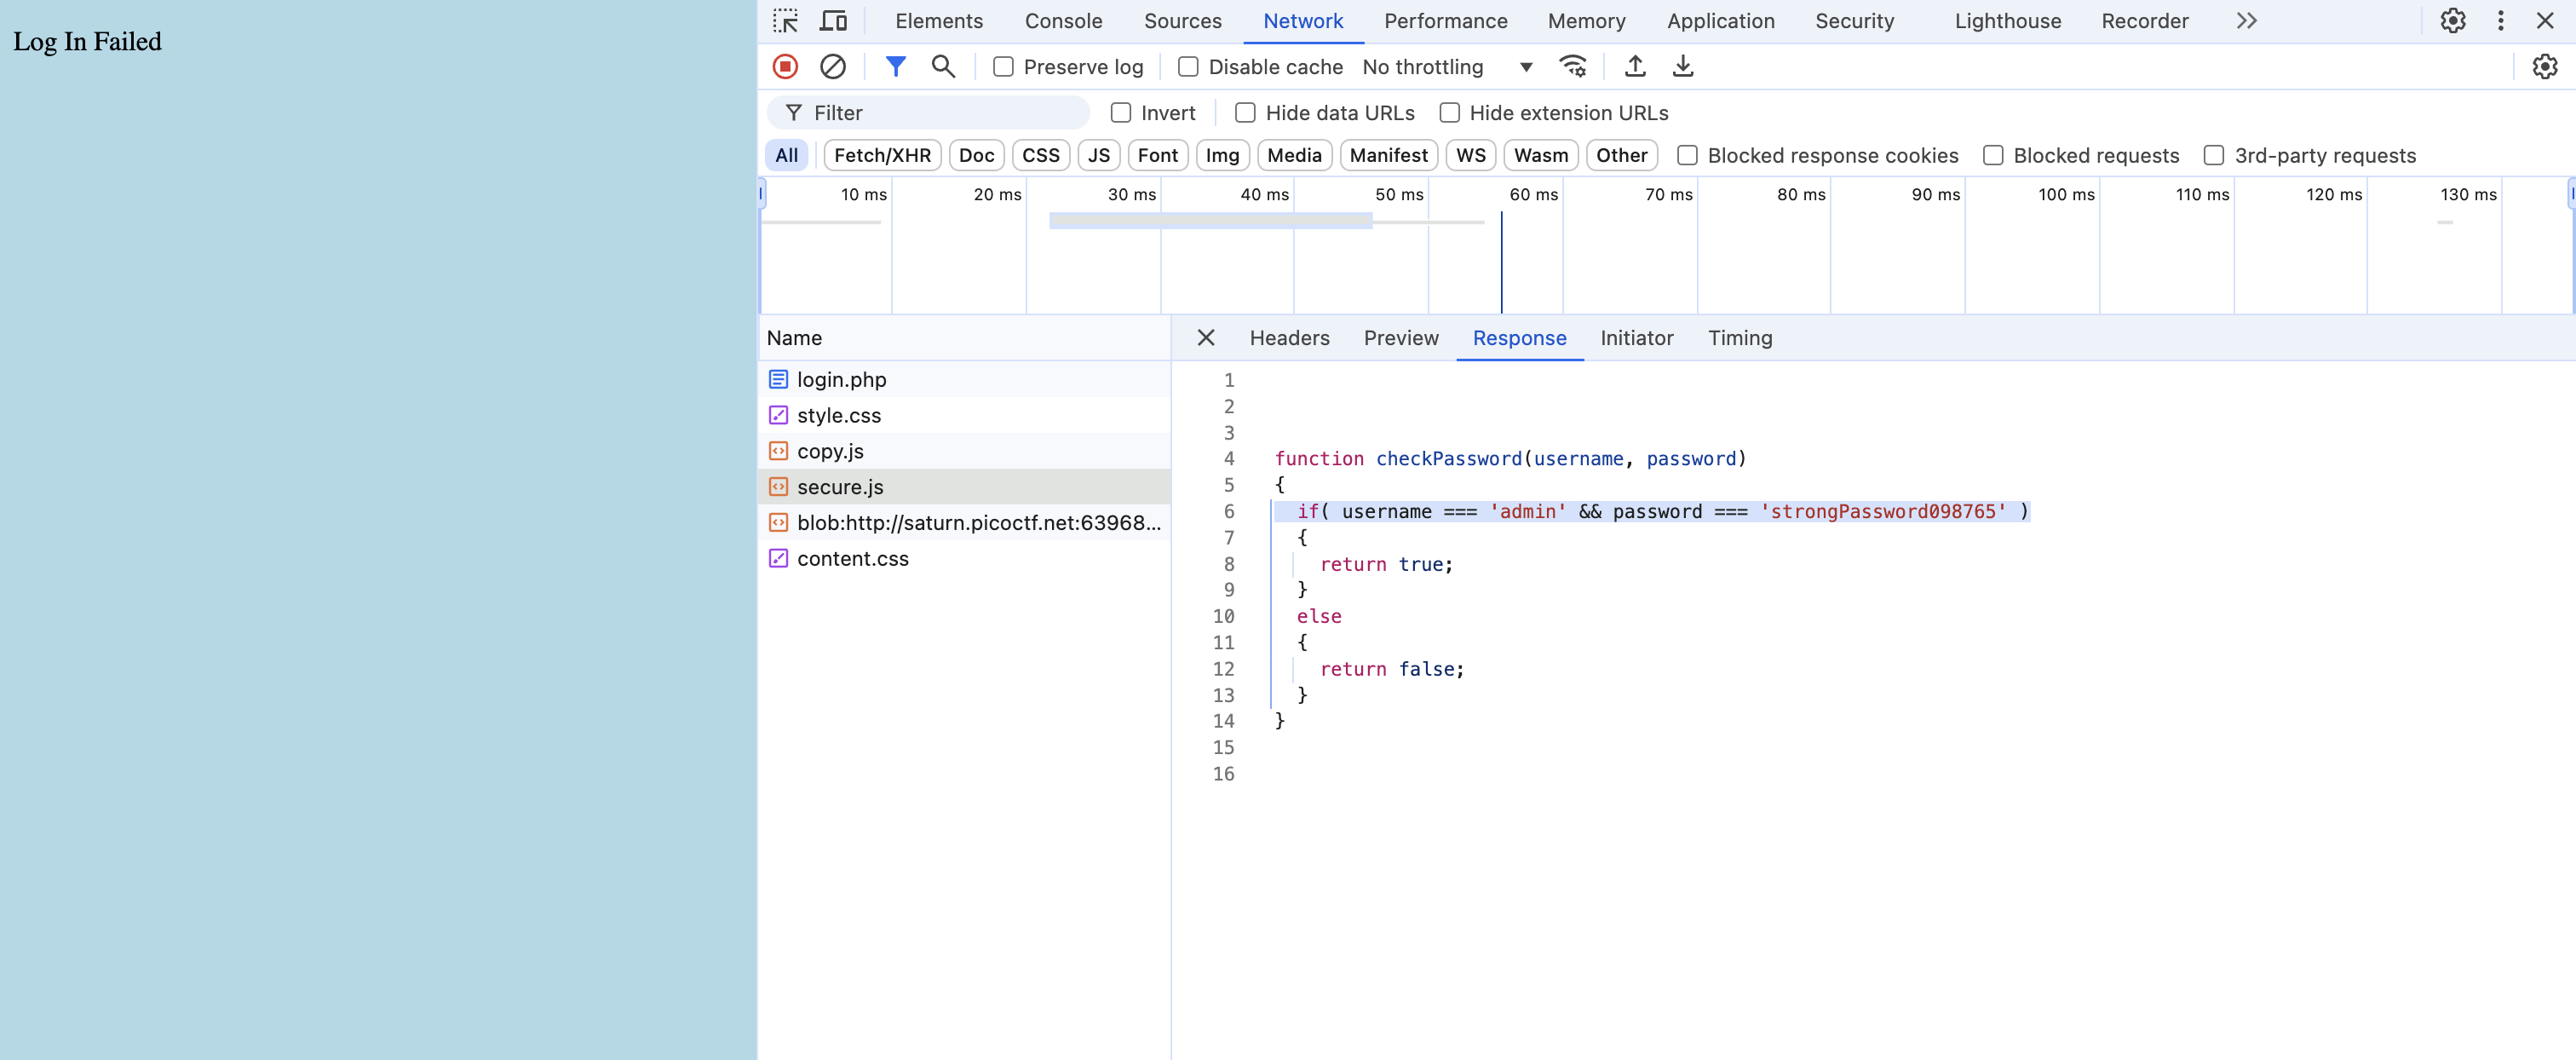Click code line 6 with strongPassword098765
Screen dimensions: 2576x1060
1651,511
